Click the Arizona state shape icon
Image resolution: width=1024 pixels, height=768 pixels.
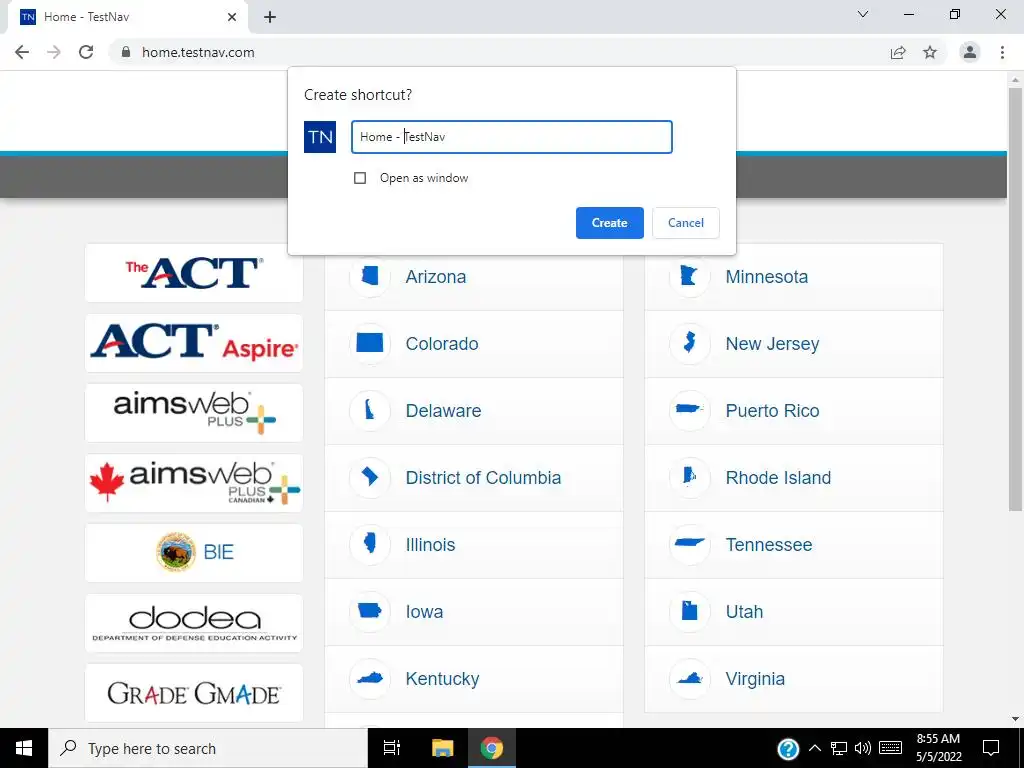pos(370,277)
